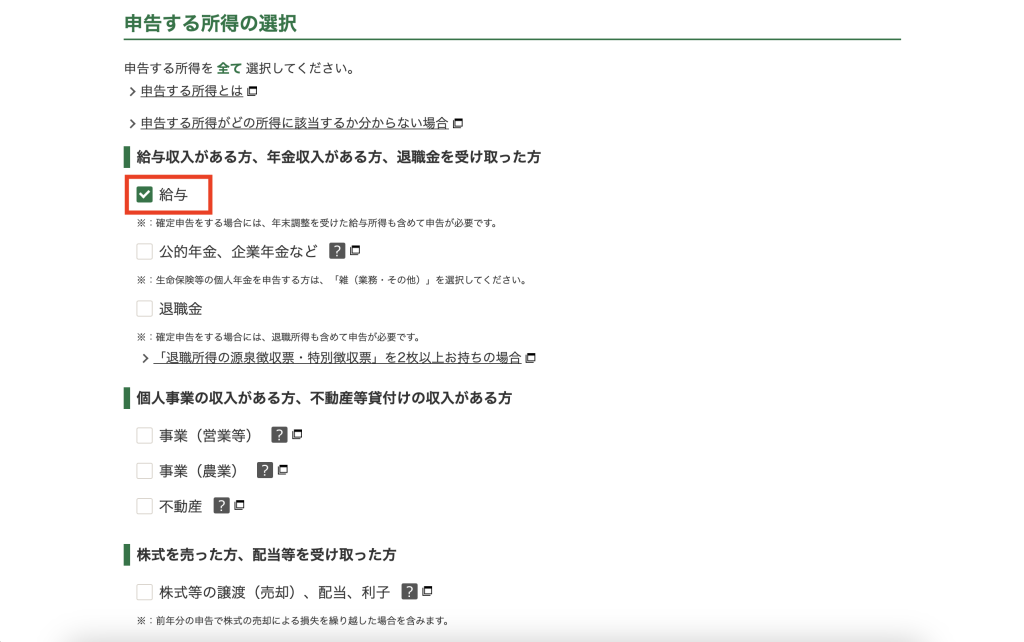This screenshot has width=1024, height=642.
Task: Open the help icon next to 事業(農業)
Action: [x=265, y=470]
